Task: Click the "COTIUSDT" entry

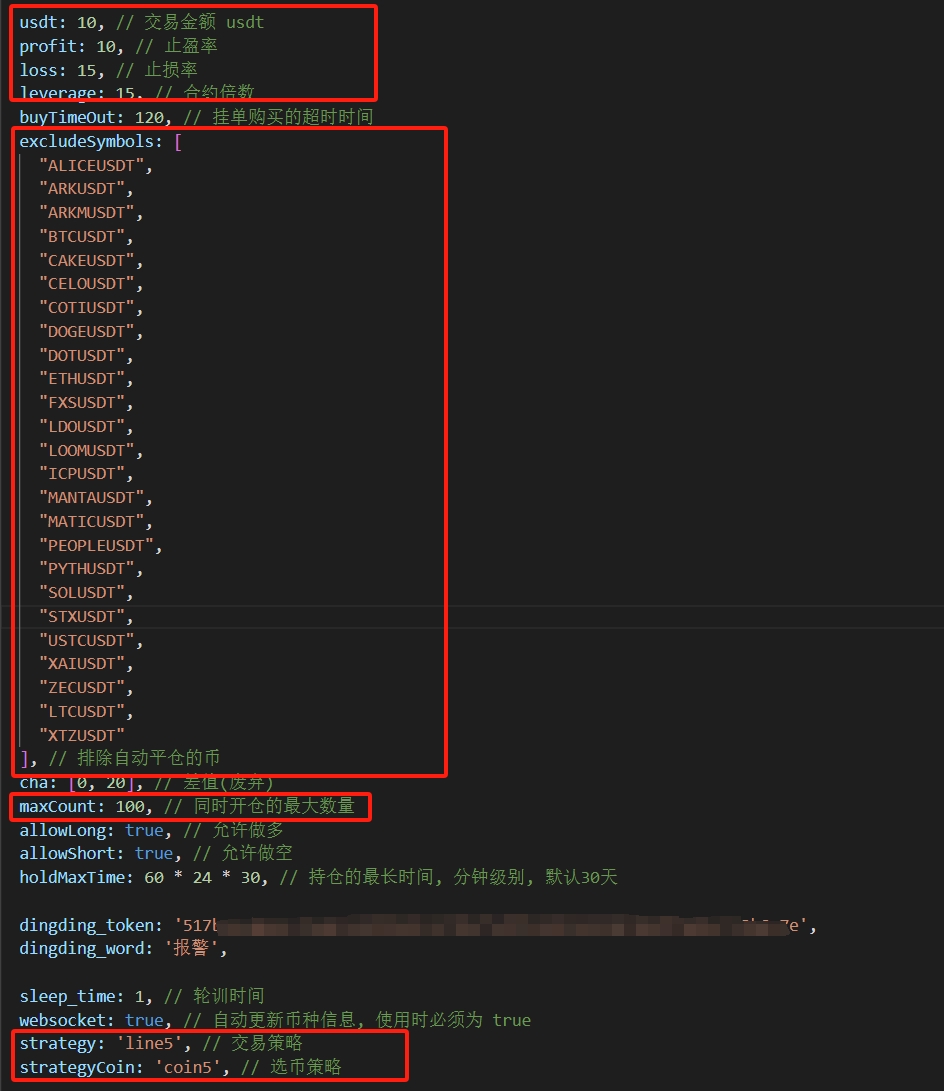Action: click(86, 308)
